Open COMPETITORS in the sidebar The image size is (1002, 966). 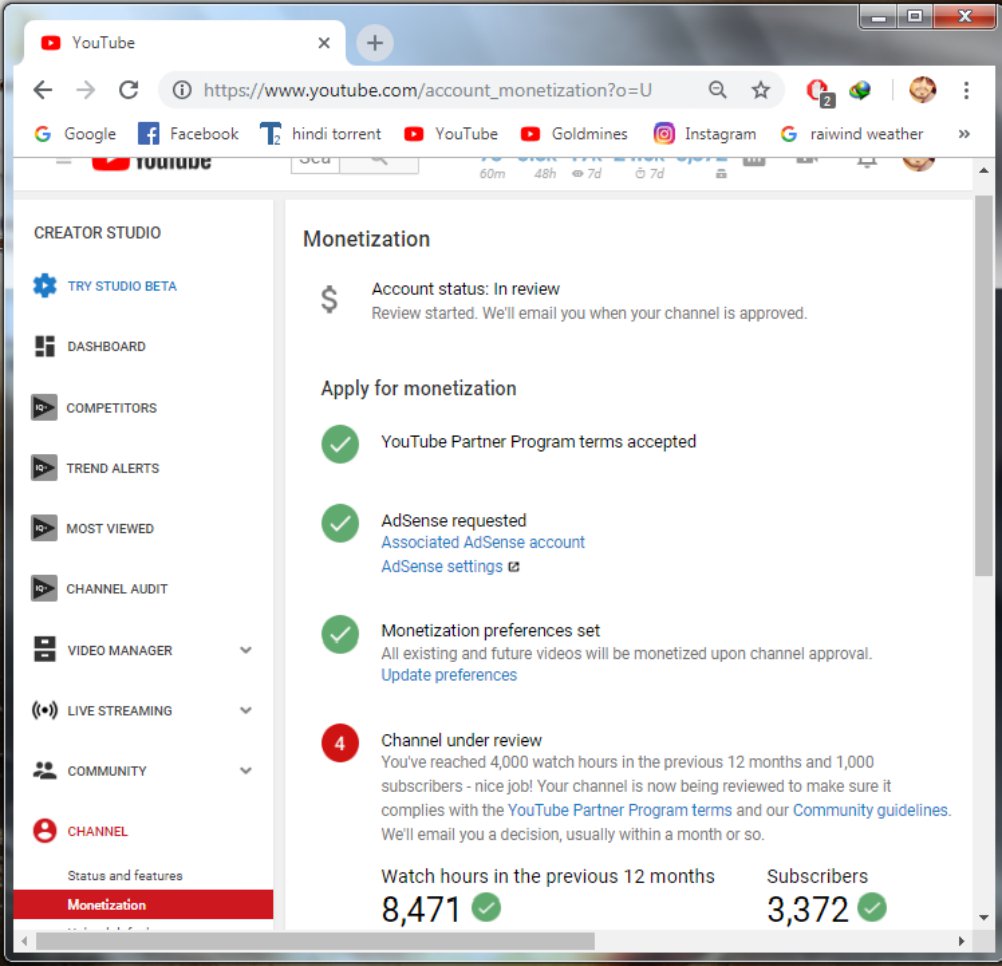[112, 408]
